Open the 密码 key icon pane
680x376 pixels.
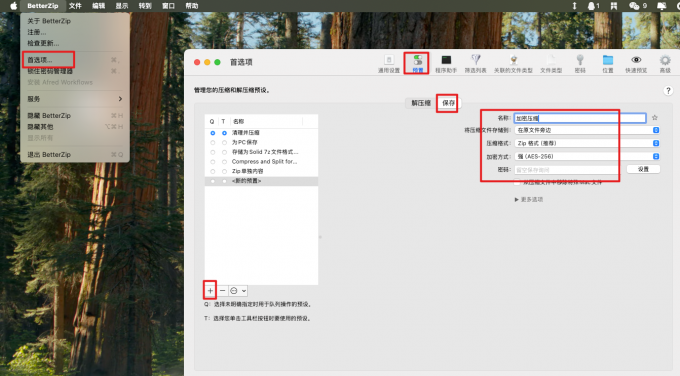tap(580, 64)
